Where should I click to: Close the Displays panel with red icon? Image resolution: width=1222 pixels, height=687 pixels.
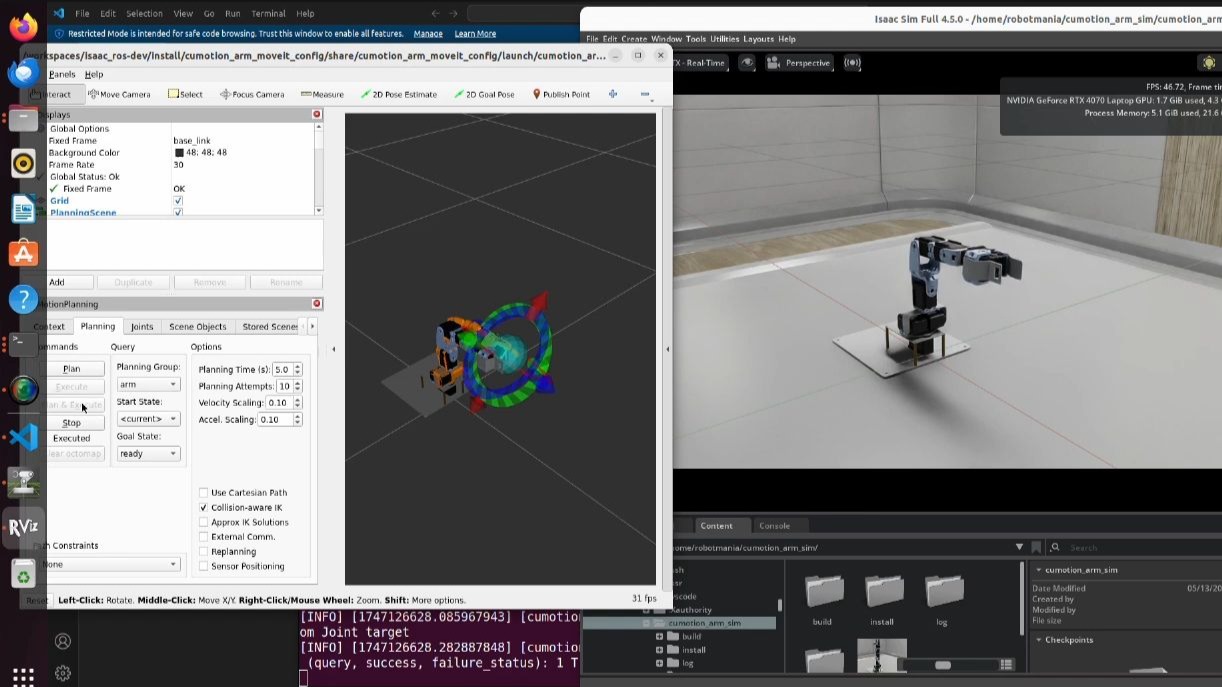click(317, 115)
